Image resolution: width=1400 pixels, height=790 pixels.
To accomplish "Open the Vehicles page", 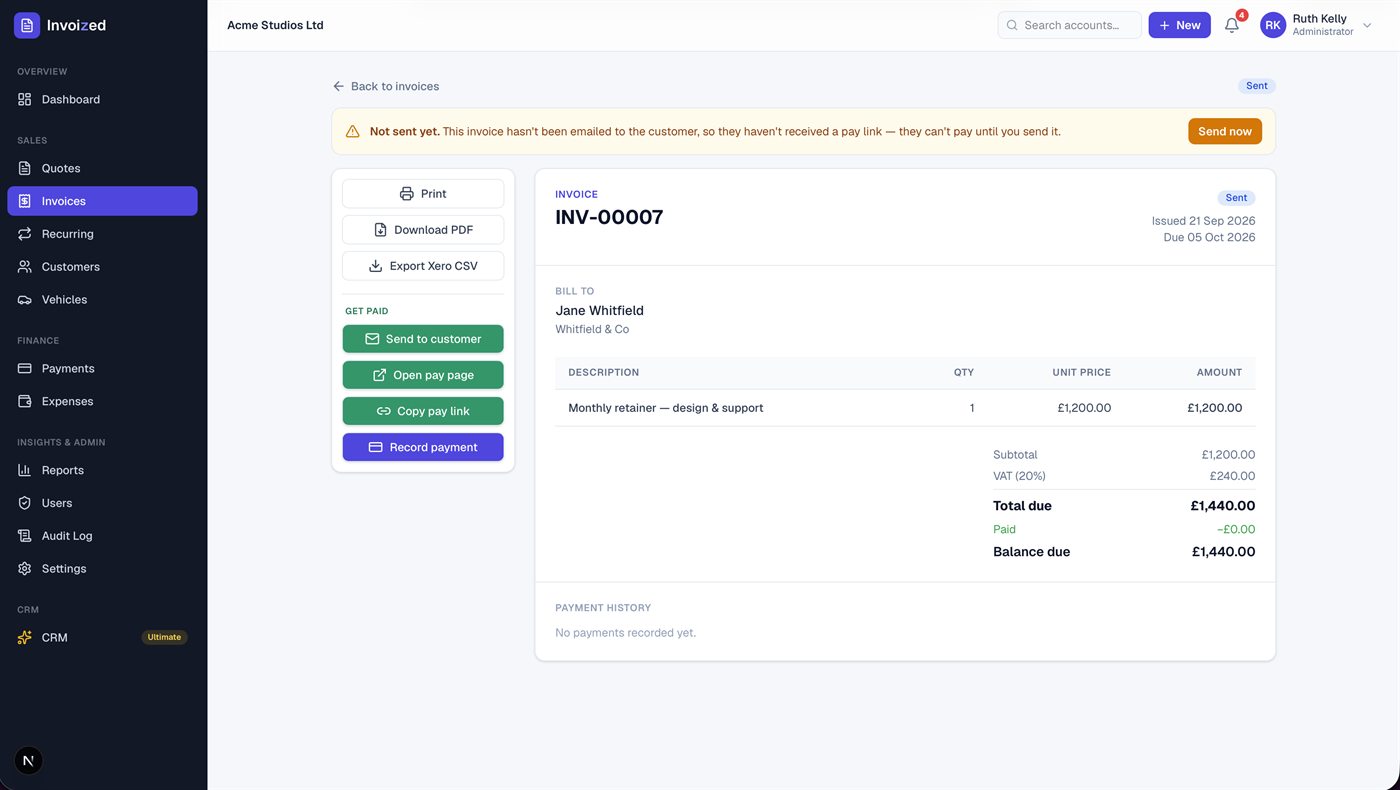I will click(102, 300).
